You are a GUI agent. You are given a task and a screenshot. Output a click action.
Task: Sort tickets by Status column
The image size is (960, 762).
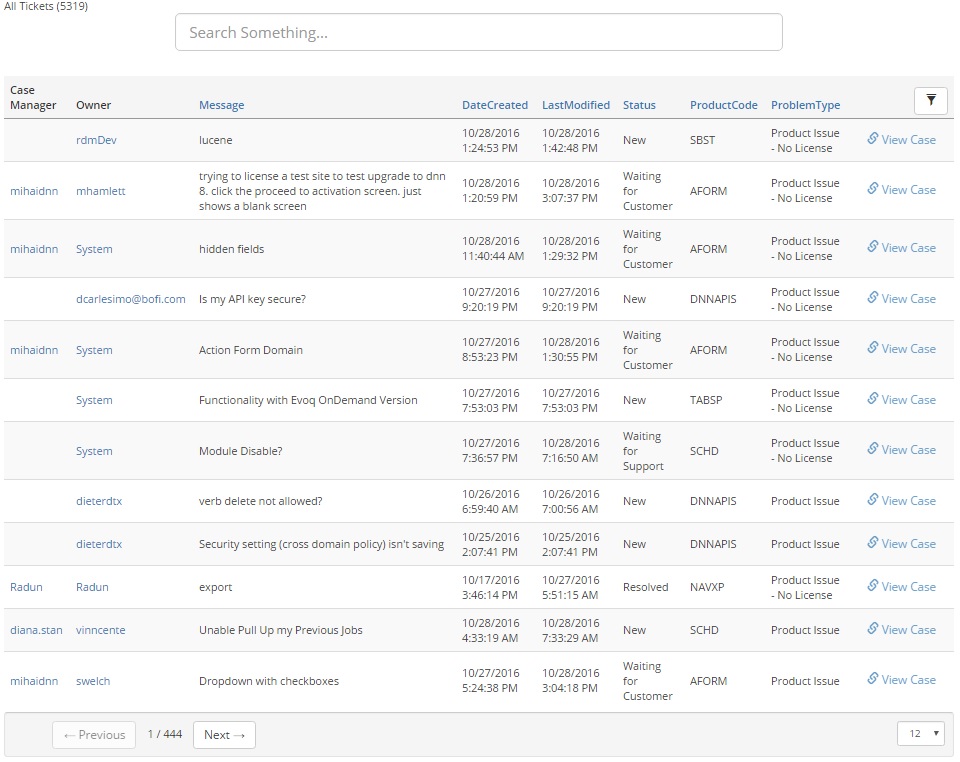(x=639, y=105)
